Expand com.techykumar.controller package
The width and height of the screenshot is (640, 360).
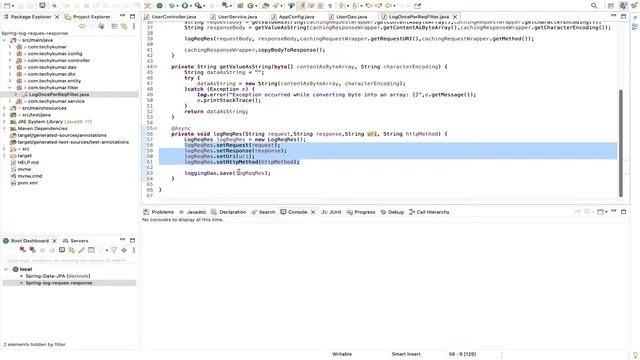tap(10, 60)
